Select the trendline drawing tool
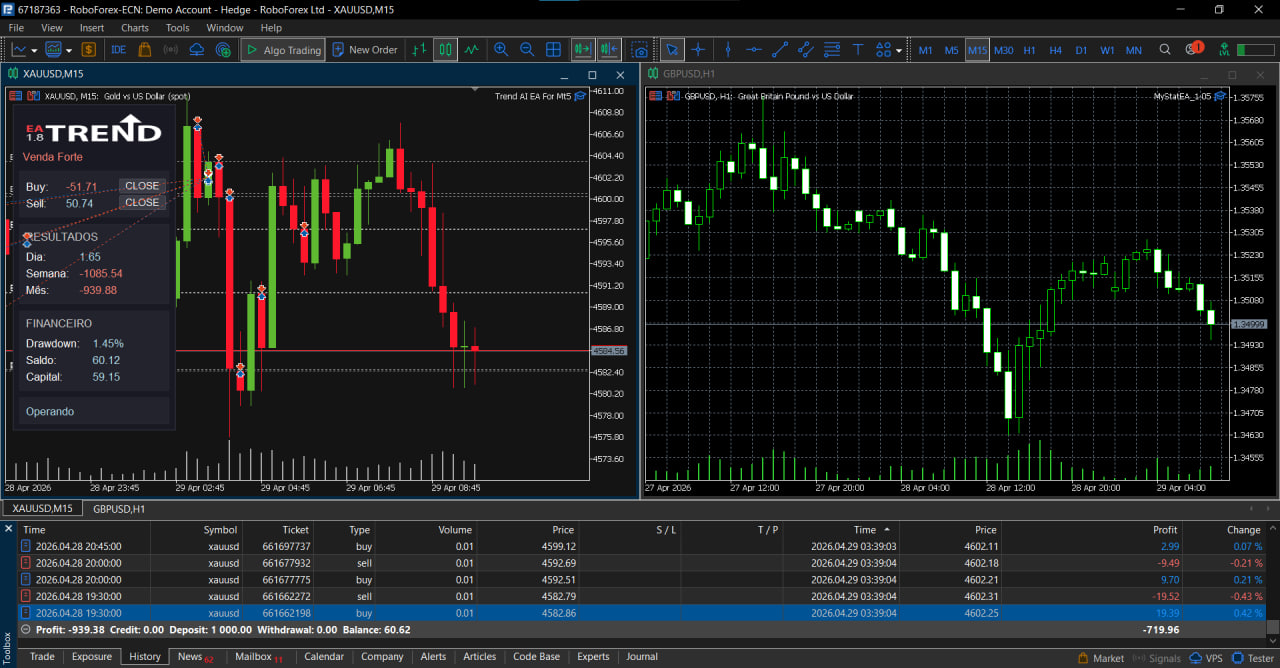This screenshot has height=668, width=1280. point(780,50)
